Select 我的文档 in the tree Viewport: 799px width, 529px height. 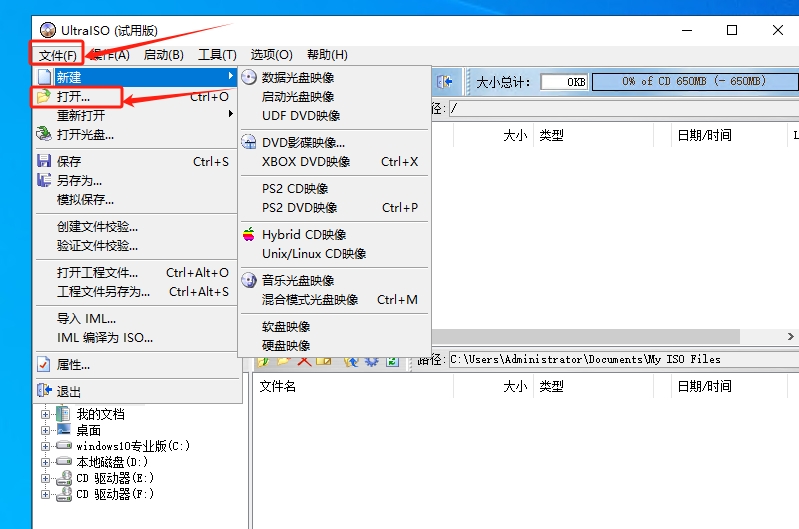[100, 414]
